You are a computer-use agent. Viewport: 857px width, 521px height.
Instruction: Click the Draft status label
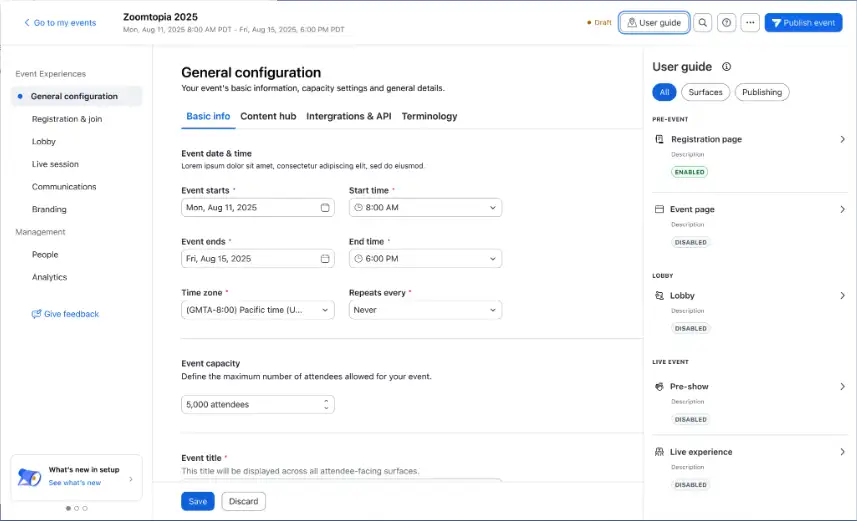tap(600, 22)
